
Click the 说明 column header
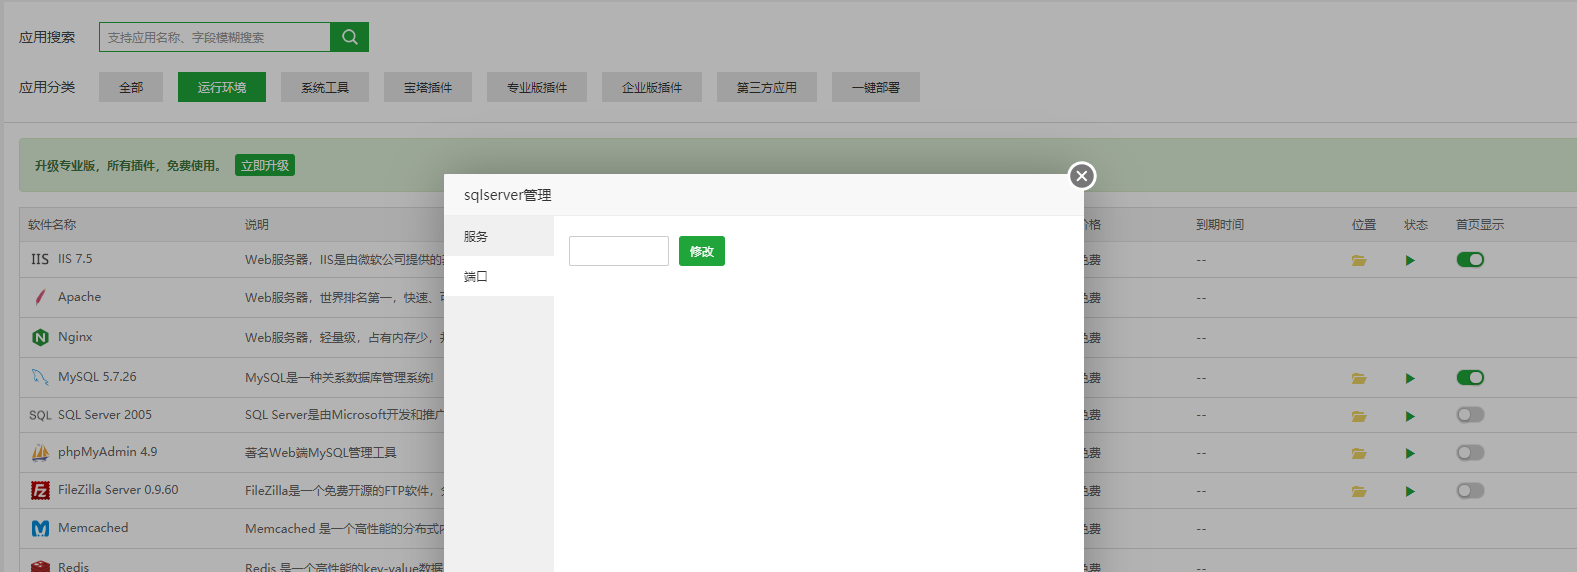pyautogui.click(x=257, y=225)
